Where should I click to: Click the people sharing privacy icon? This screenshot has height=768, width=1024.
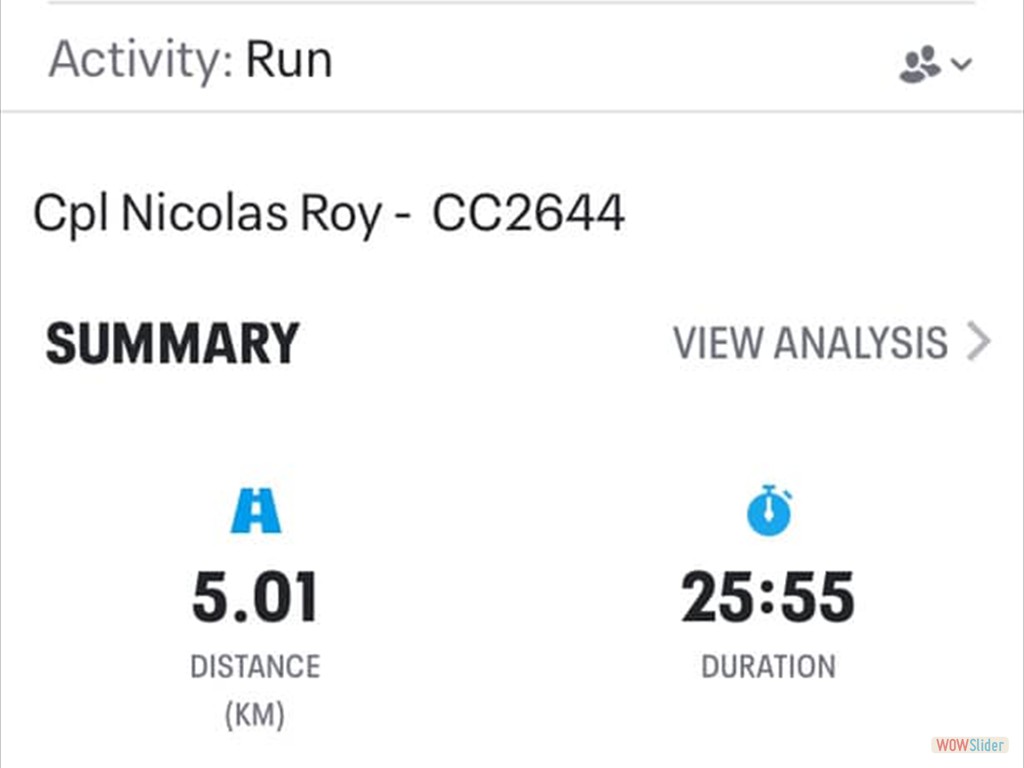coord(920,64)
